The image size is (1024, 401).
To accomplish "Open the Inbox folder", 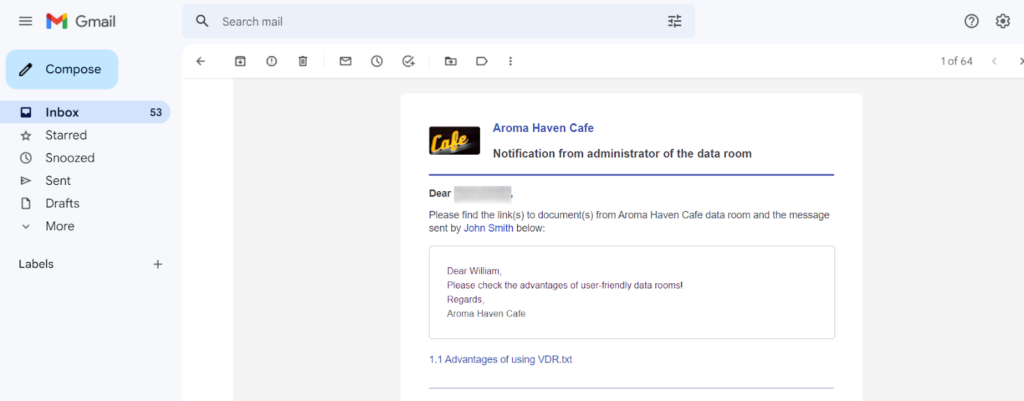I will tap(62, 112).
